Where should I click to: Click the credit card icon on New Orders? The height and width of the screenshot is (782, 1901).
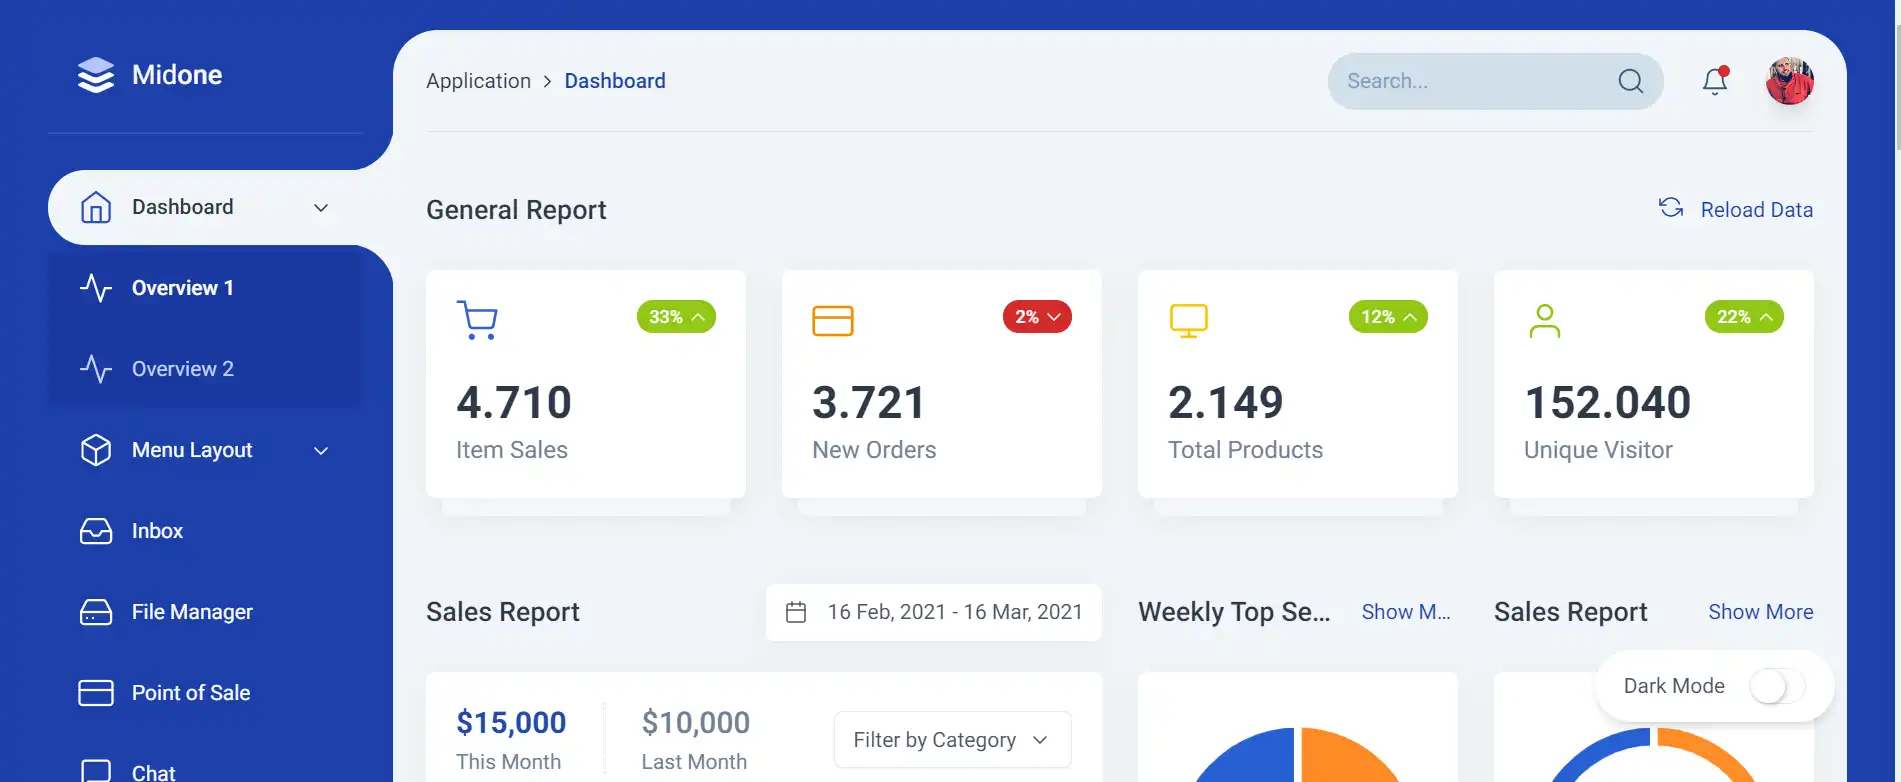[x=832, y=320]
